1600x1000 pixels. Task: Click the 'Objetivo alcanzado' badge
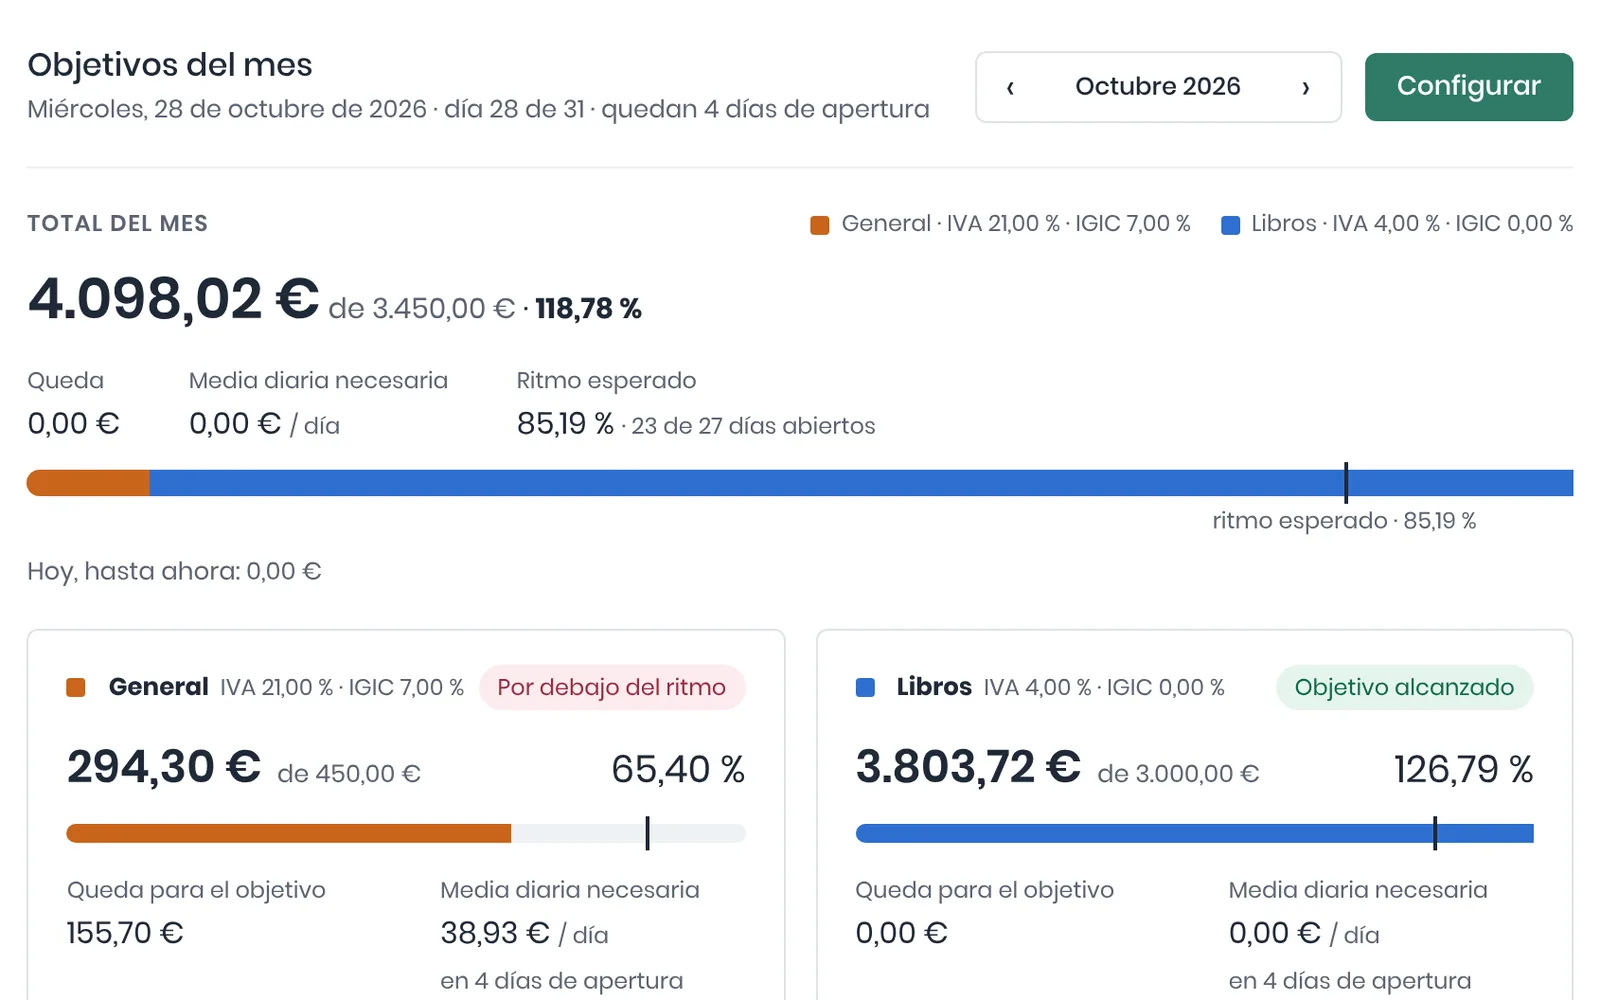click(1404, 687)
